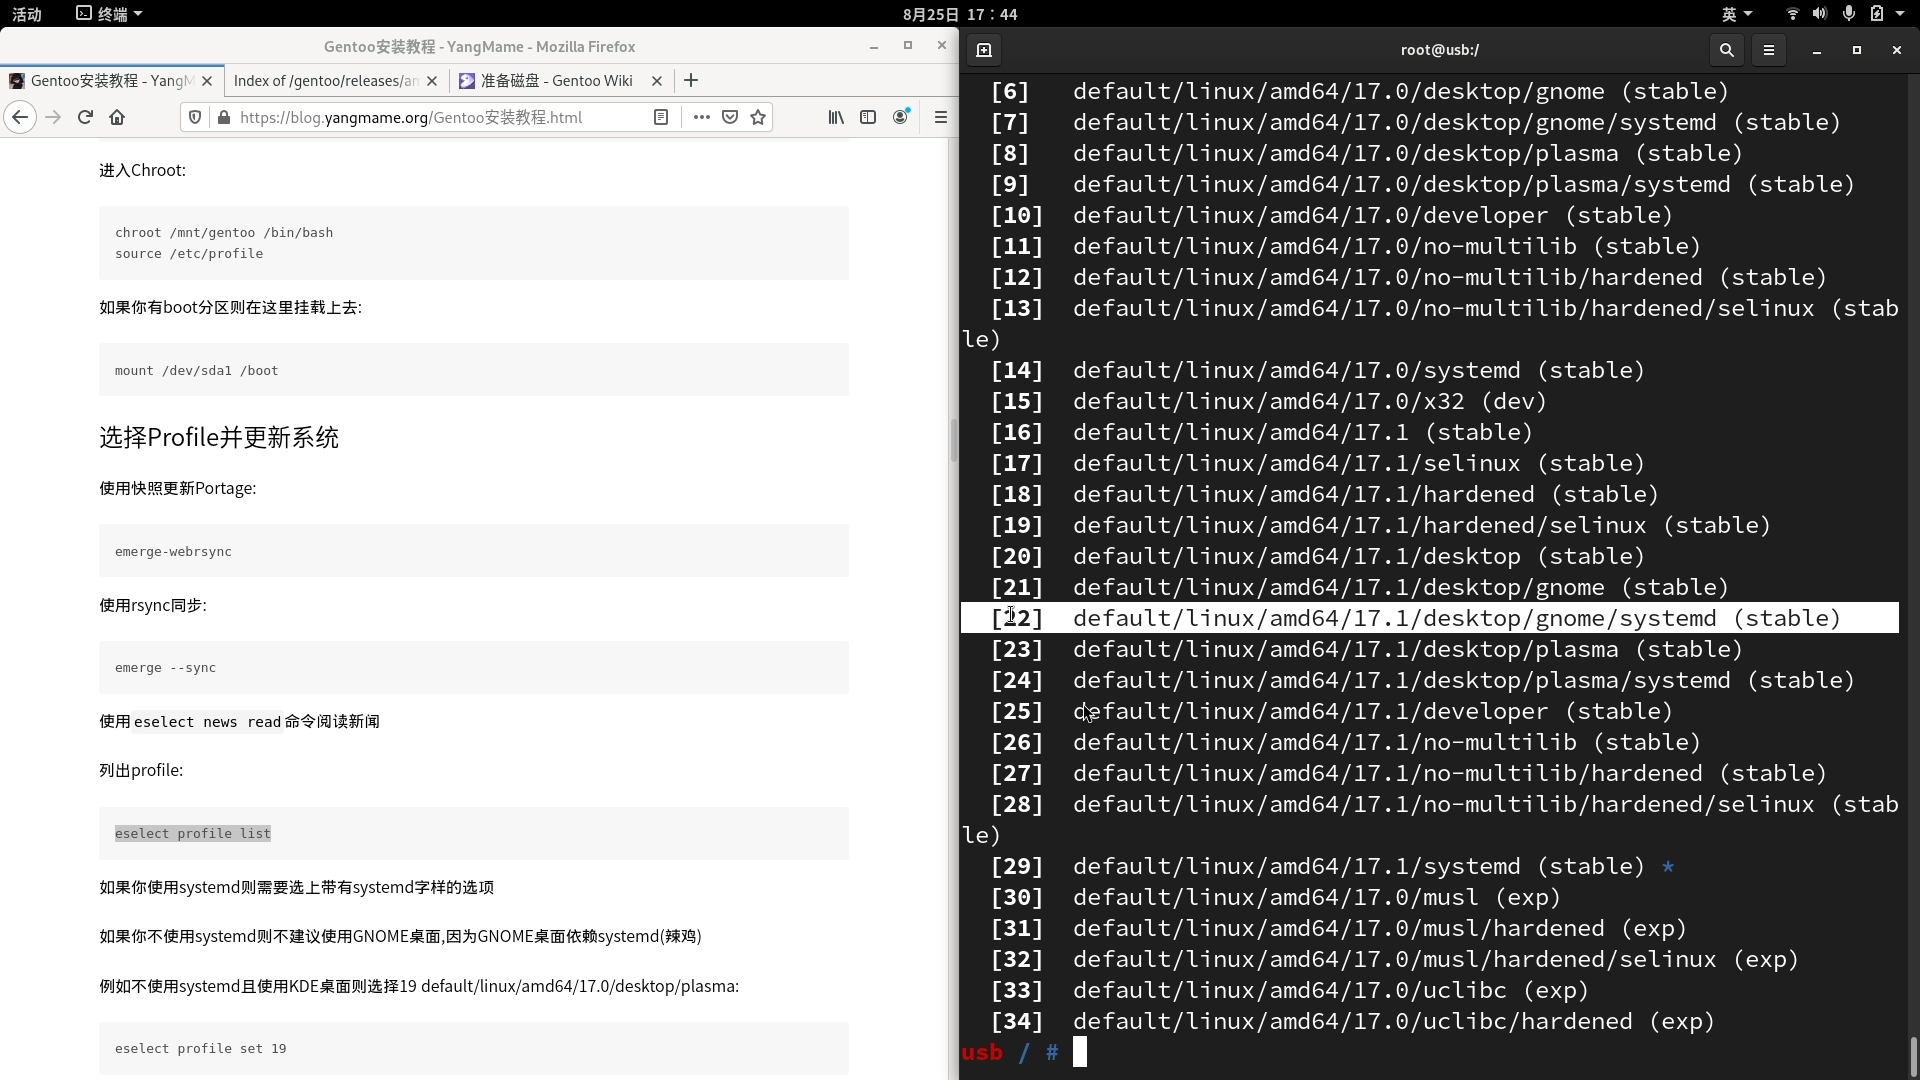Click profile [23] 17.1/desktop/plasma line
Screen dimensions: 1920x1080
point(1366,649)
